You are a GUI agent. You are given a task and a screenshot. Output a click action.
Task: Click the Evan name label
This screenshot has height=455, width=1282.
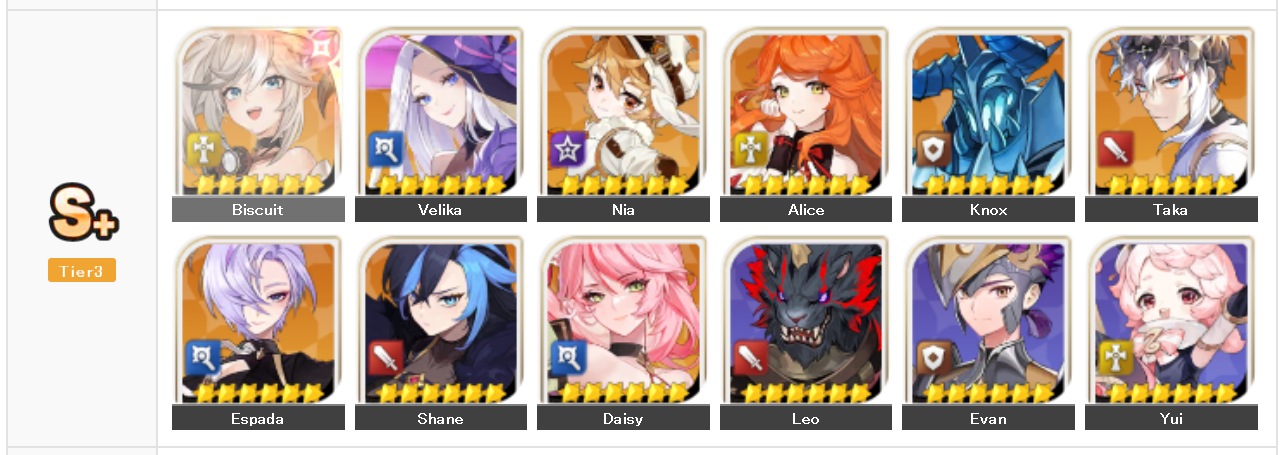coord(988,418)
